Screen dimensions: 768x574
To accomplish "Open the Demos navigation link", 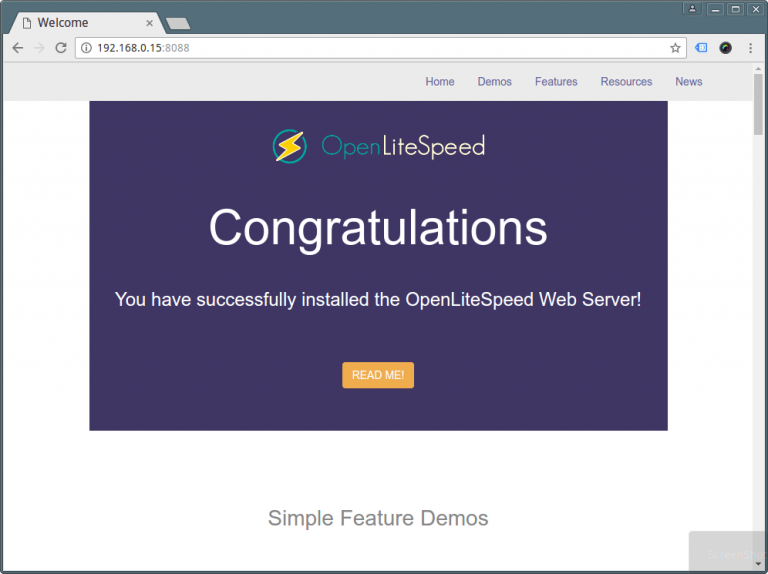I will [x=495, y=82].
